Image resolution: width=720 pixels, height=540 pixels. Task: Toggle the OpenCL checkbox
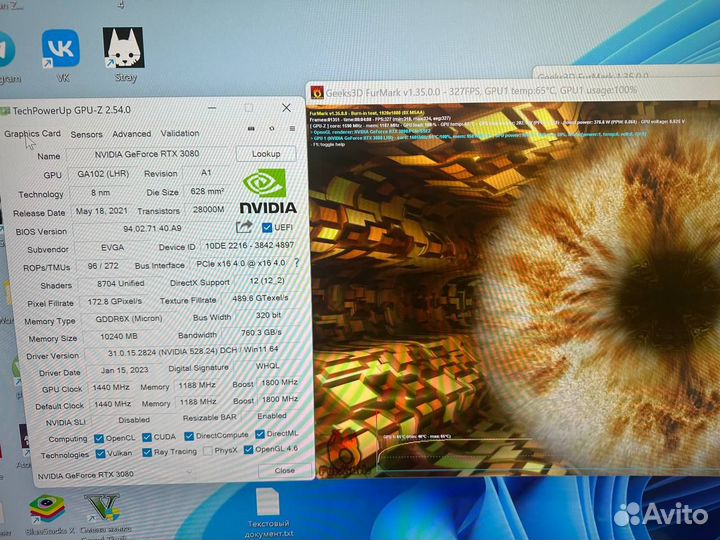tap(99, 439)
